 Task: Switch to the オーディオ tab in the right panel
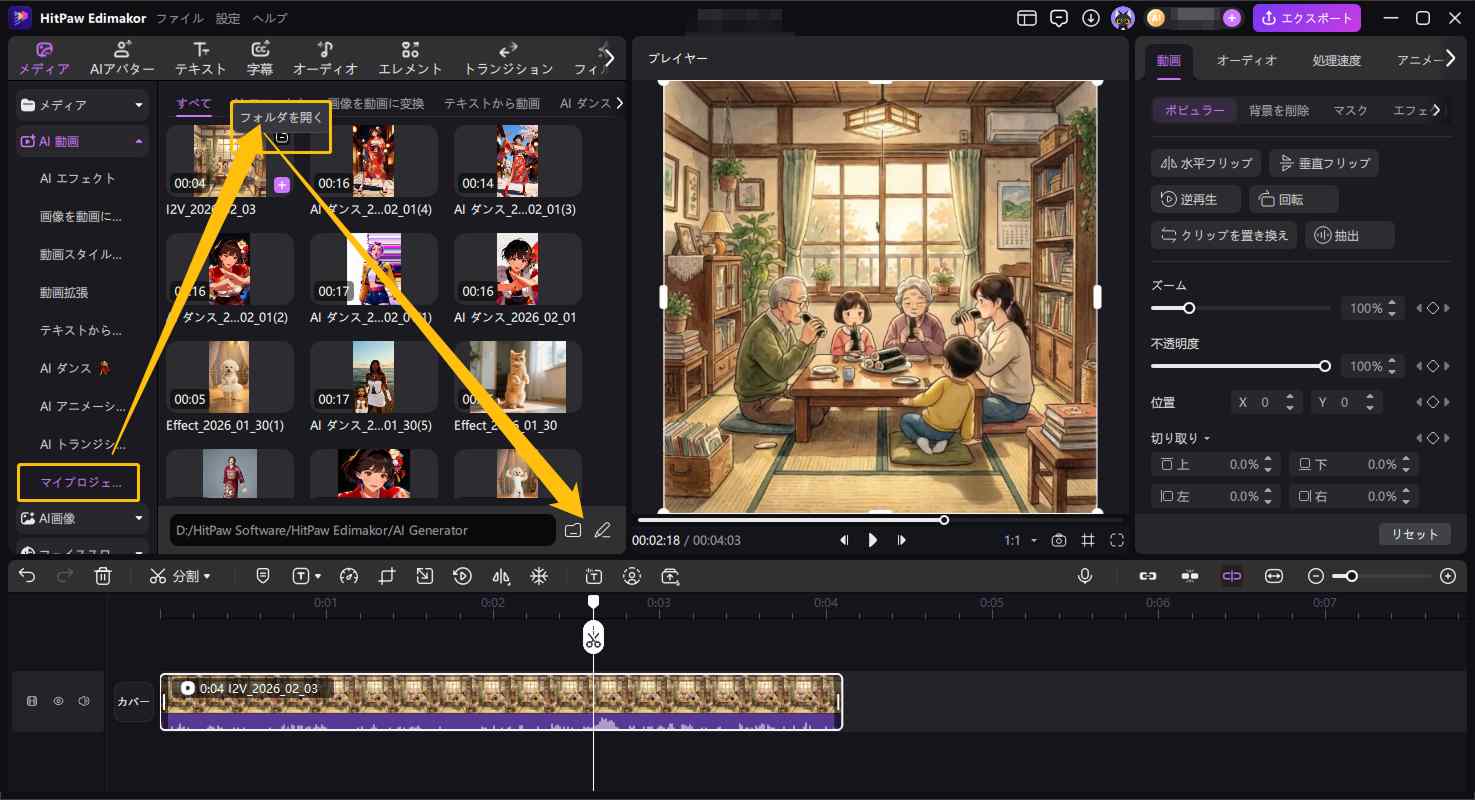(x=1246, y=60)
